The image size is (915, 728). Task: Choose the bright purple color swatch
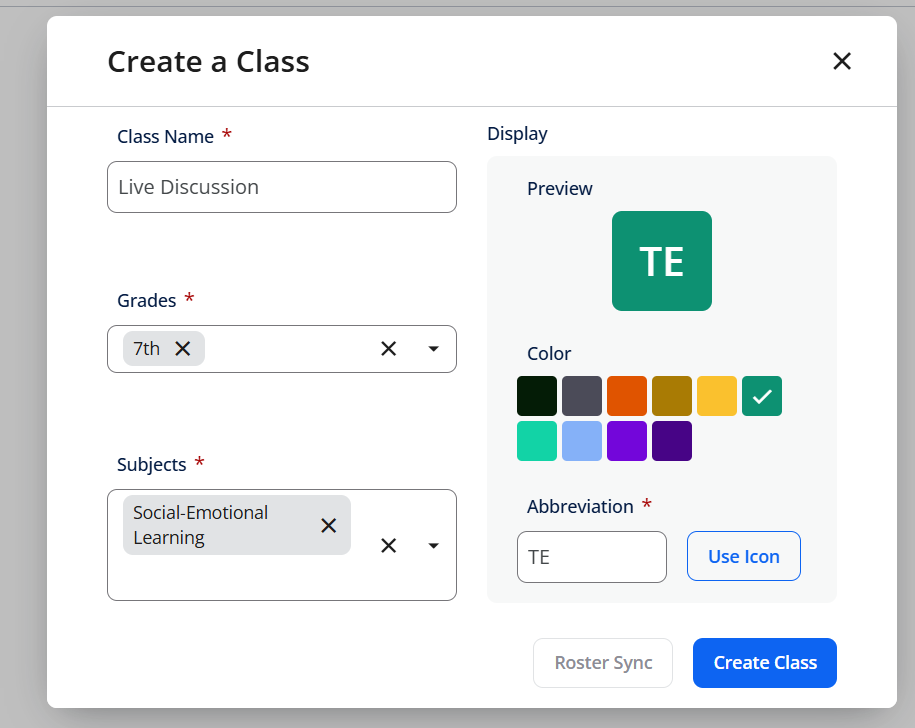coord(627,441)
